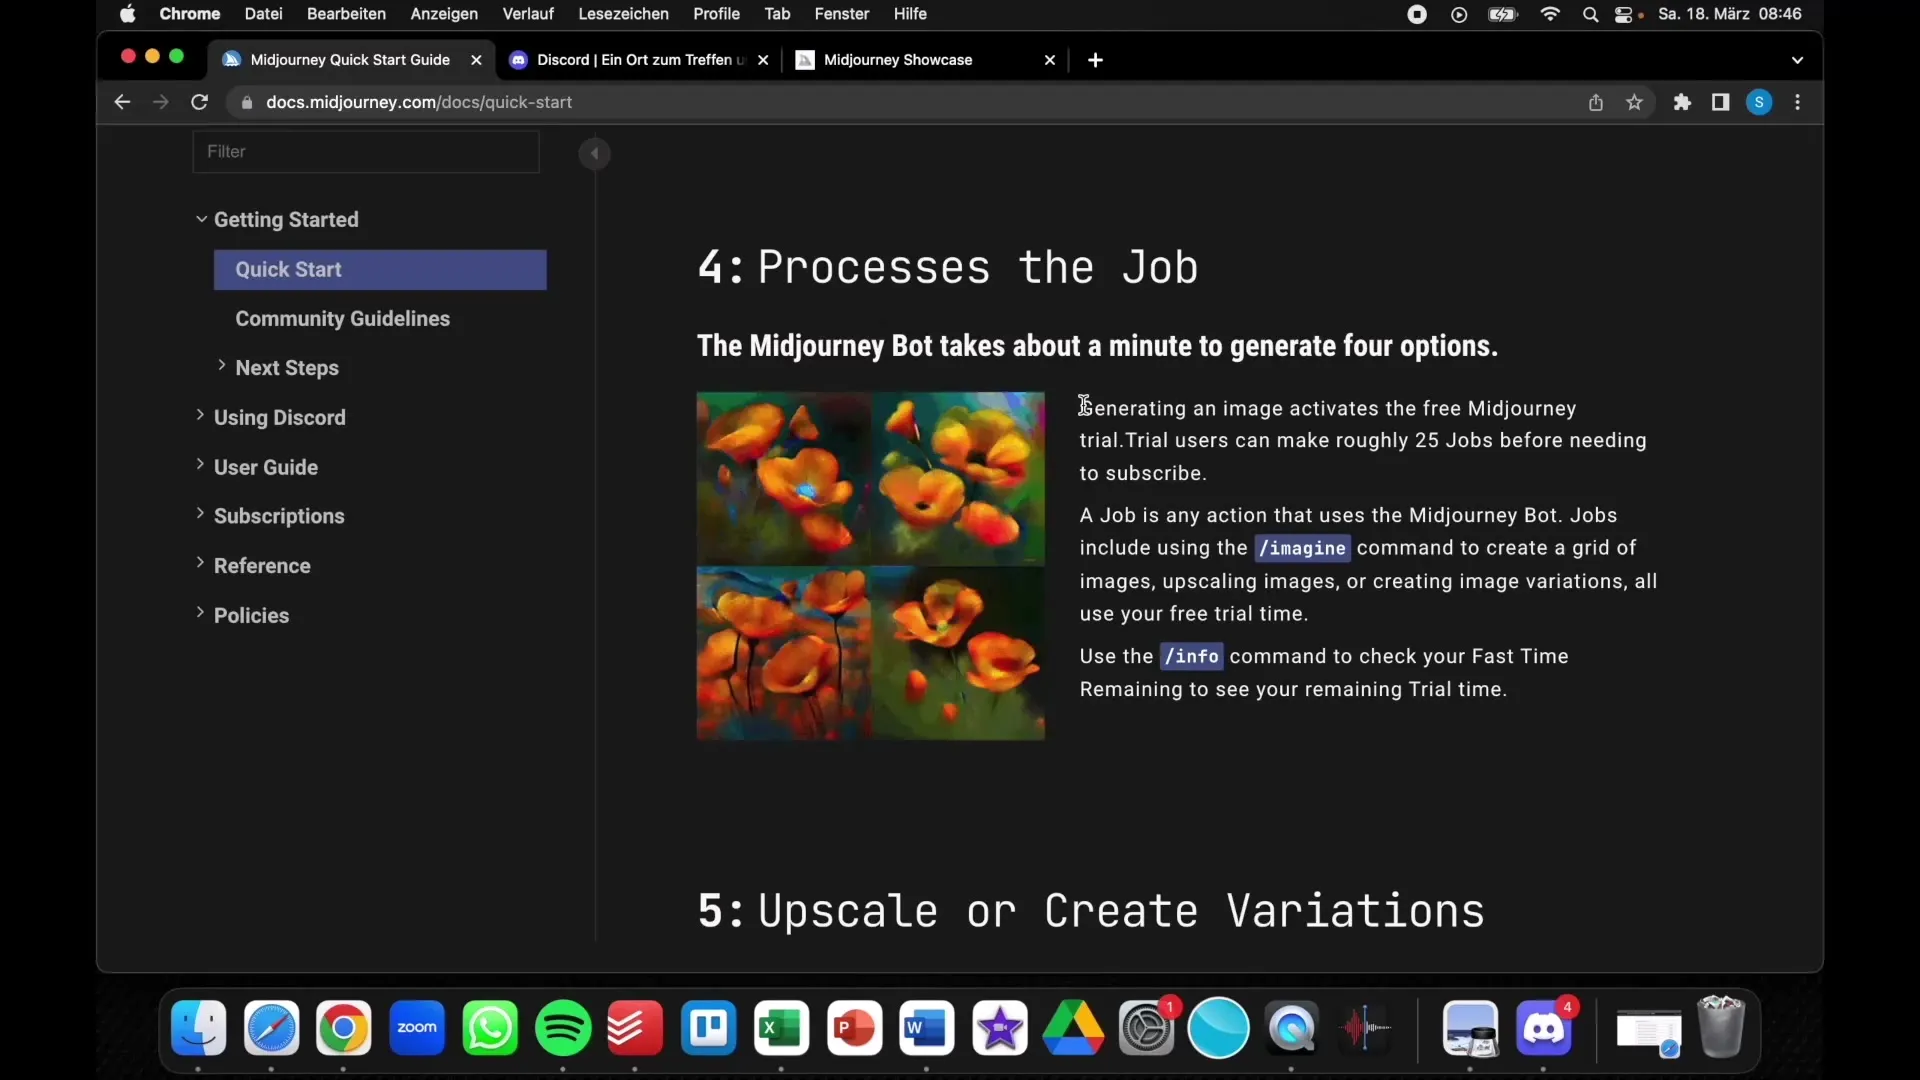1920x1080 pixels.
Task: Open the Policies section
Action: pyautogui.click(x=252, y=615)
